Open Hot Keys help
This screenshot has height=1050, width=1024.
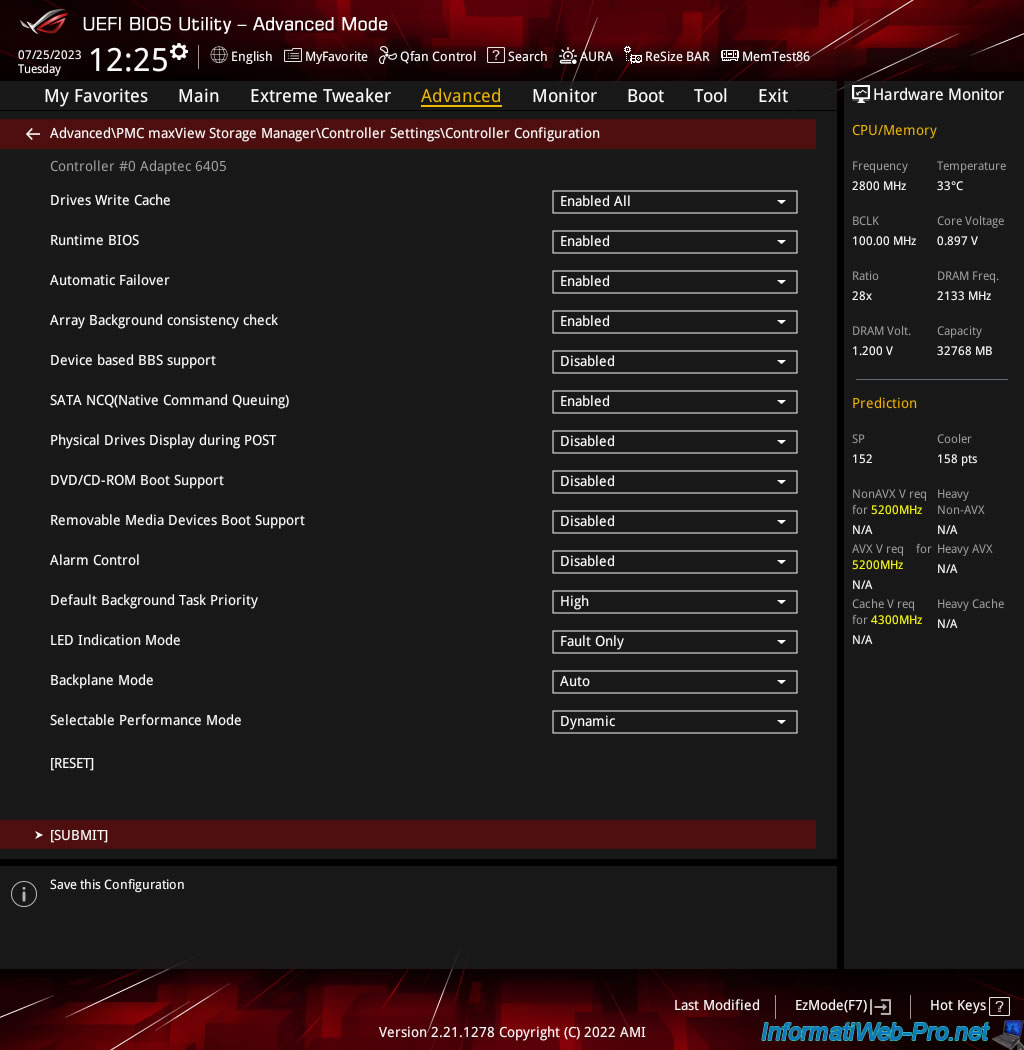click(968, 1006)
